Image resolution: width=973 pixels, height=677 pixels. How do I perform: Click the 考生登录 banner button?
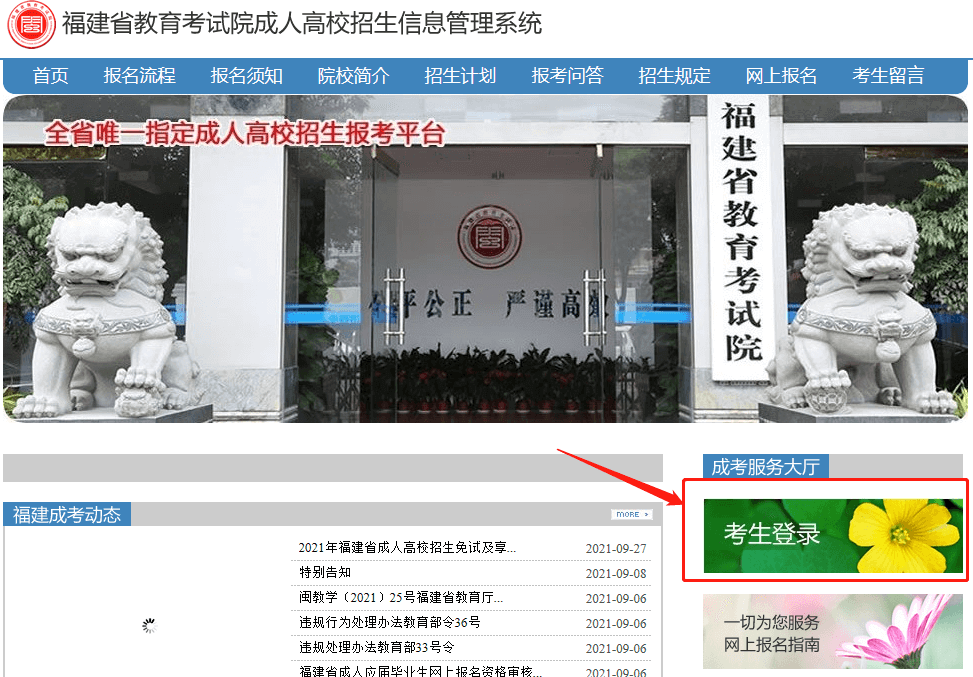[833, 536]
